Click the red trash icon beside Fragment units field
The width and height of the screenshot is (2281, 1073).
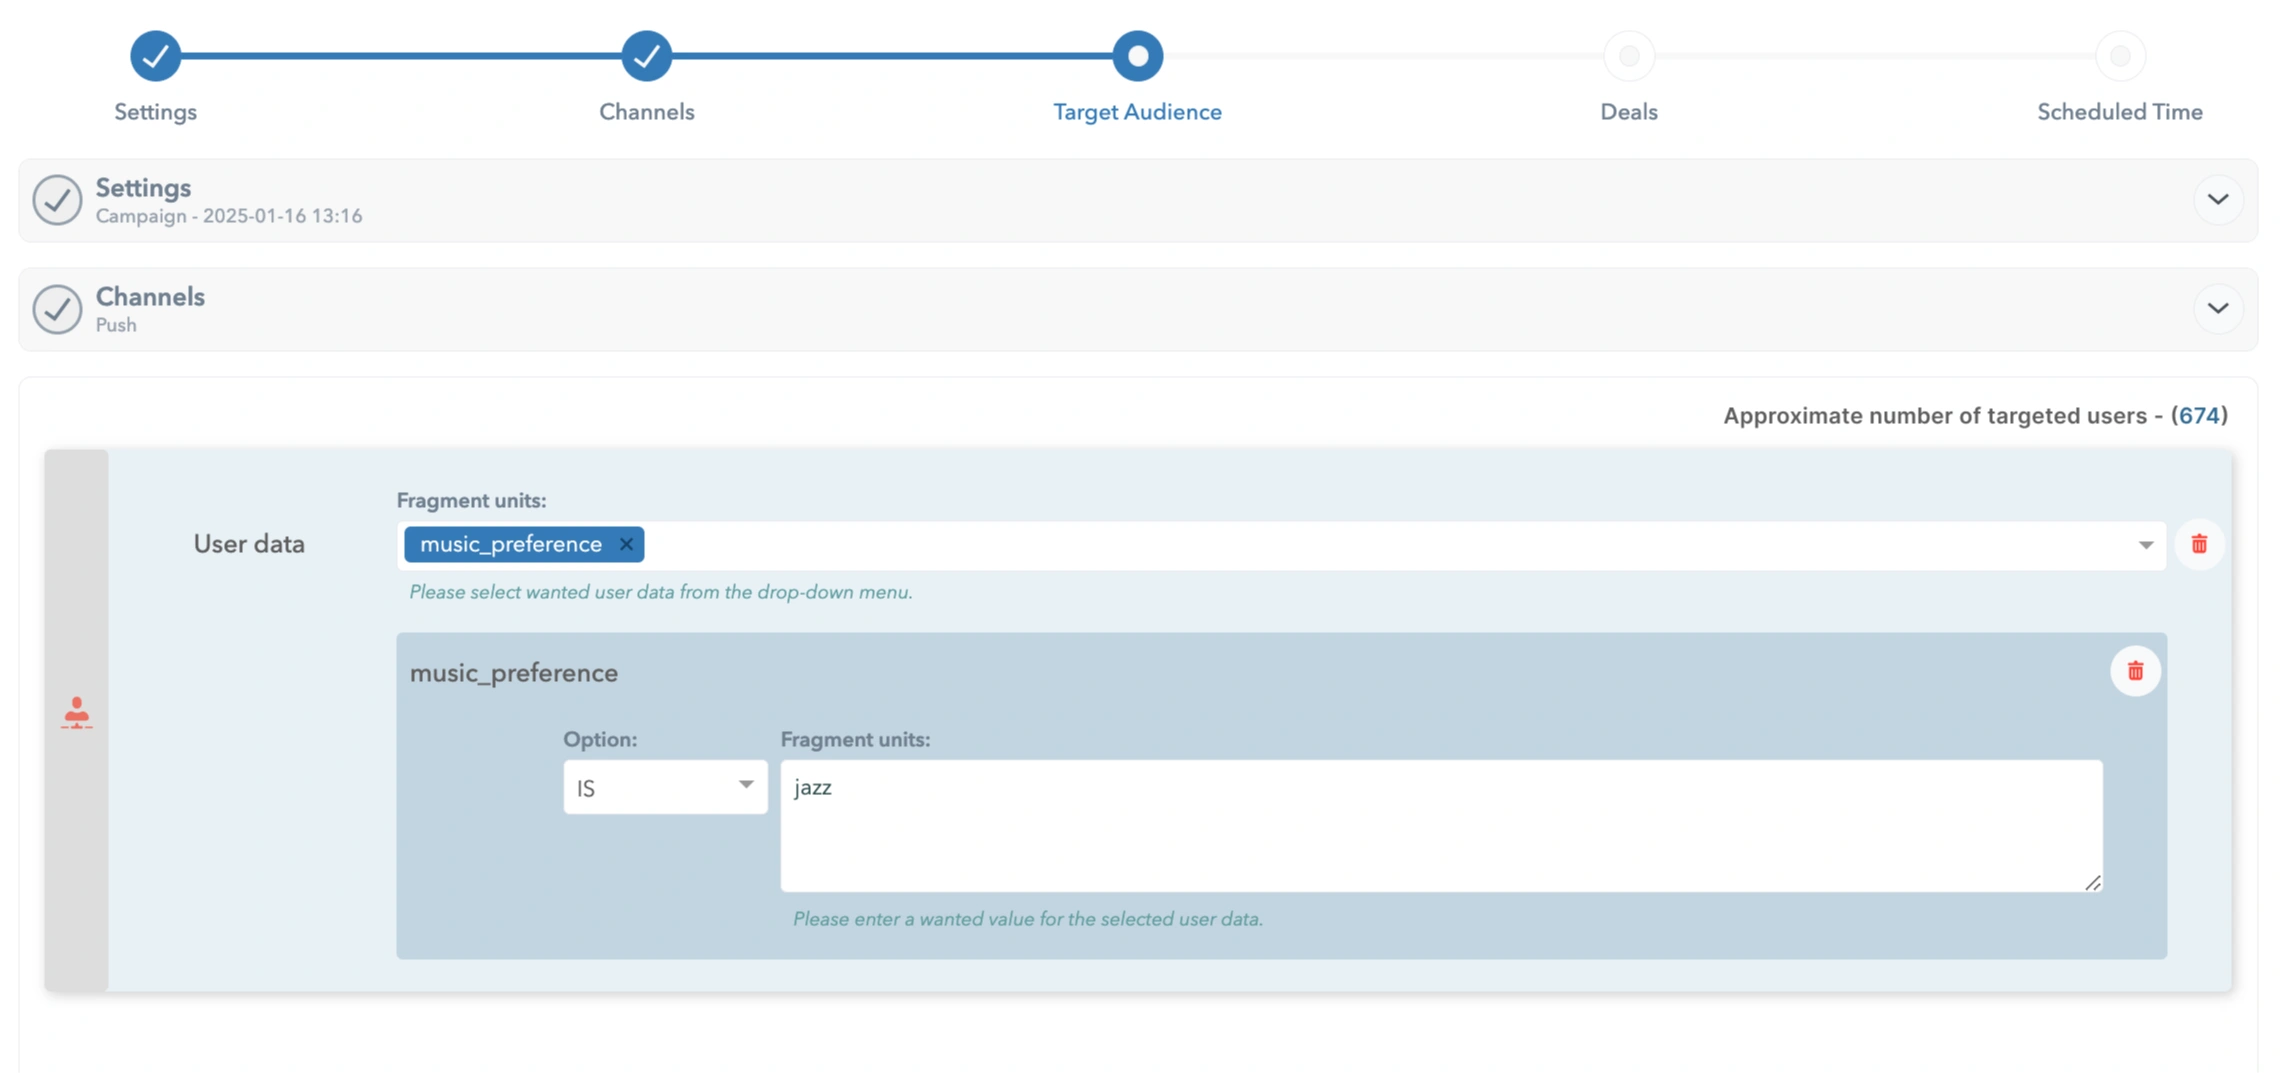pos(2199,544)
